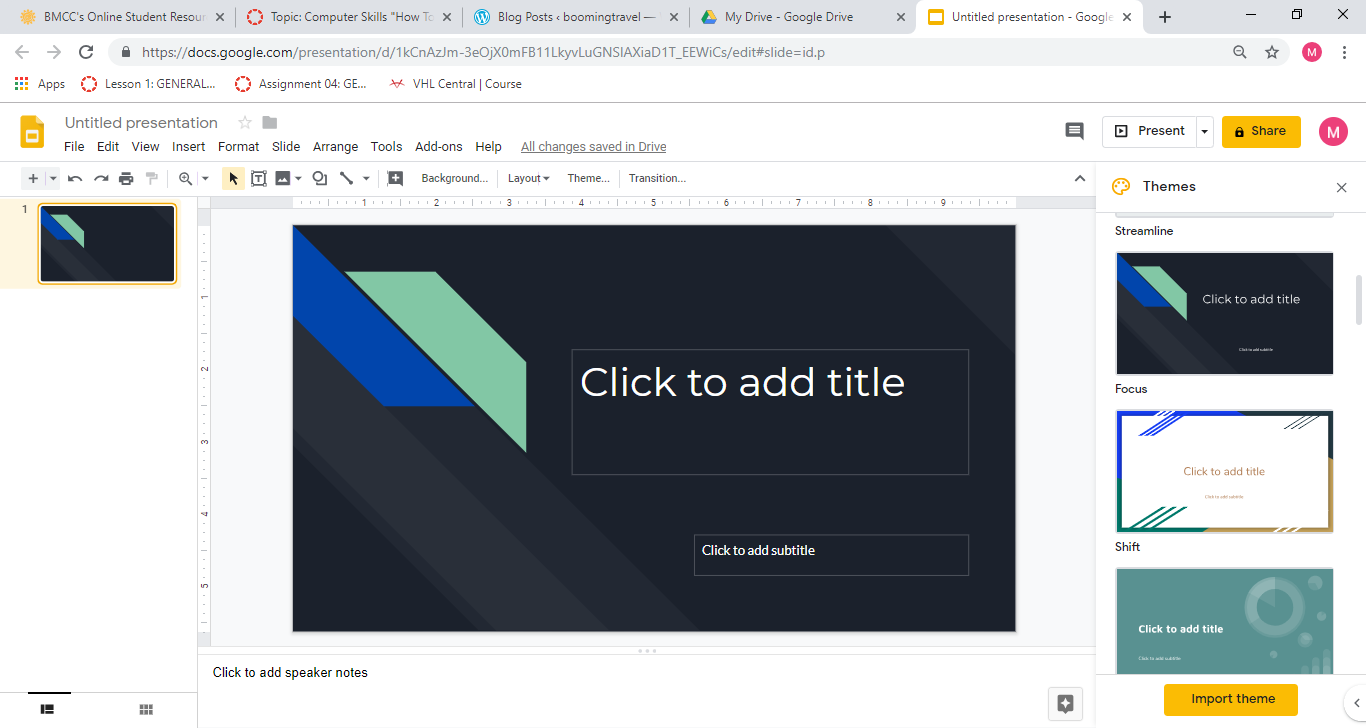Click the Add comment toolbar icon

(x=395, y=179)
